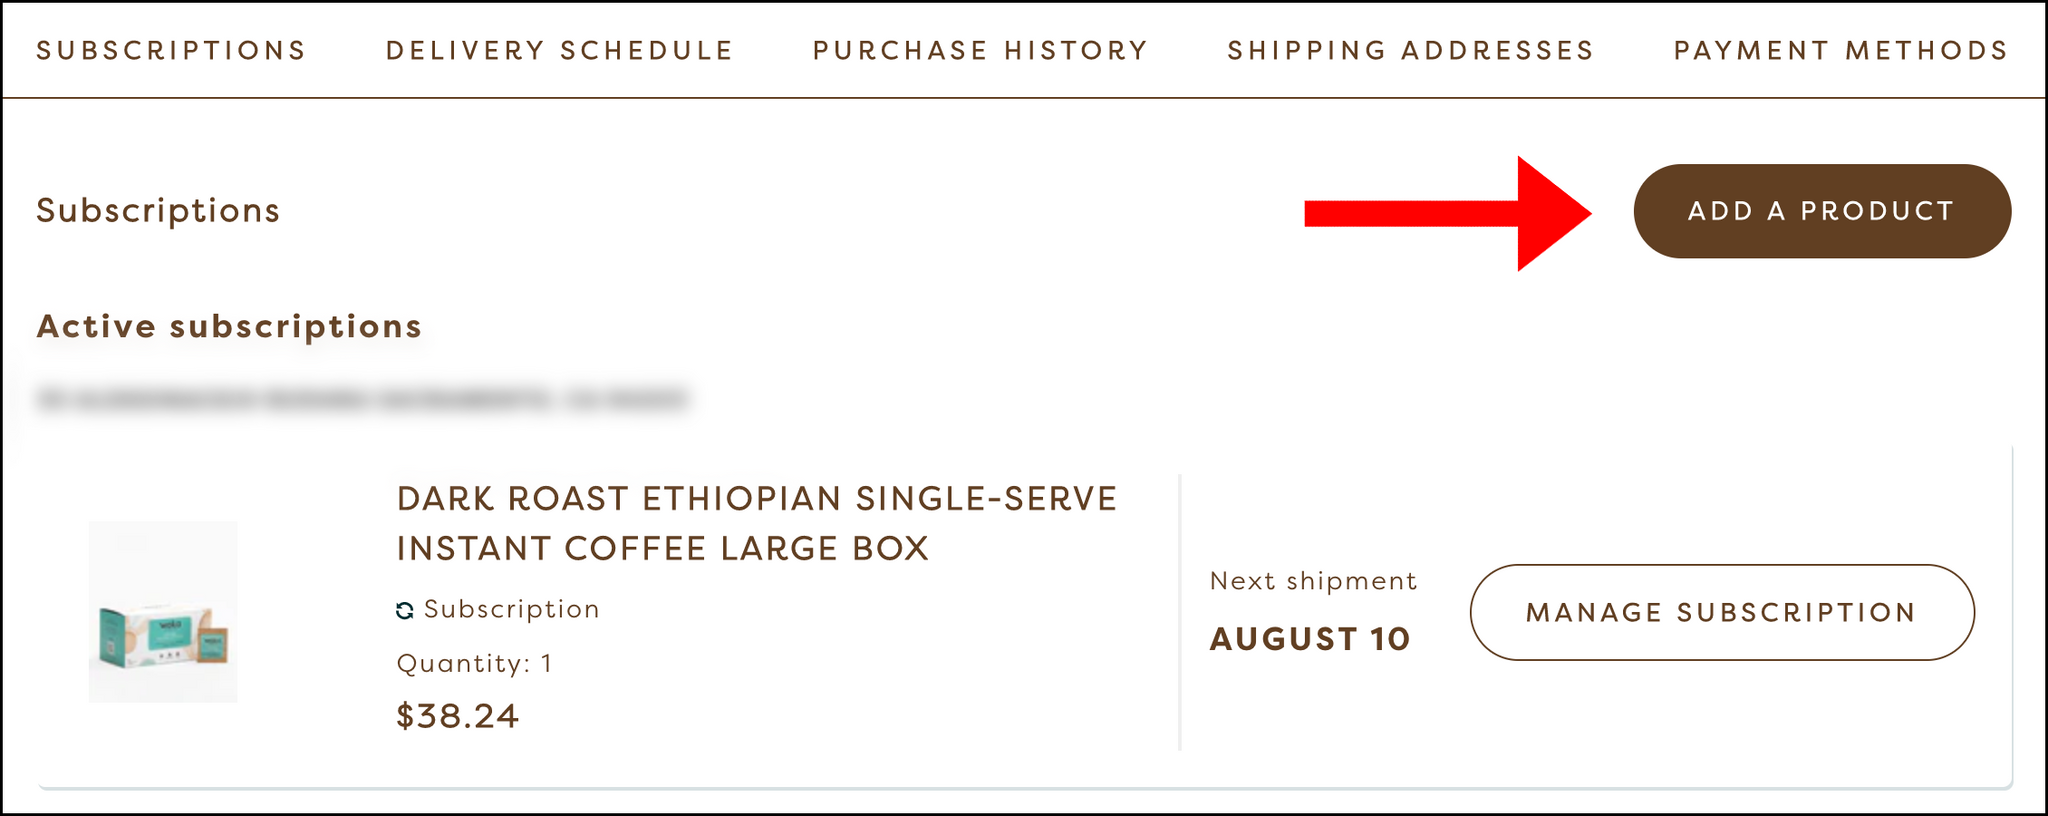Viewport: 2048px width, 816px height.
Task: Click the red arrow pointing at Add a Product
Action: tap(1448, 213)
